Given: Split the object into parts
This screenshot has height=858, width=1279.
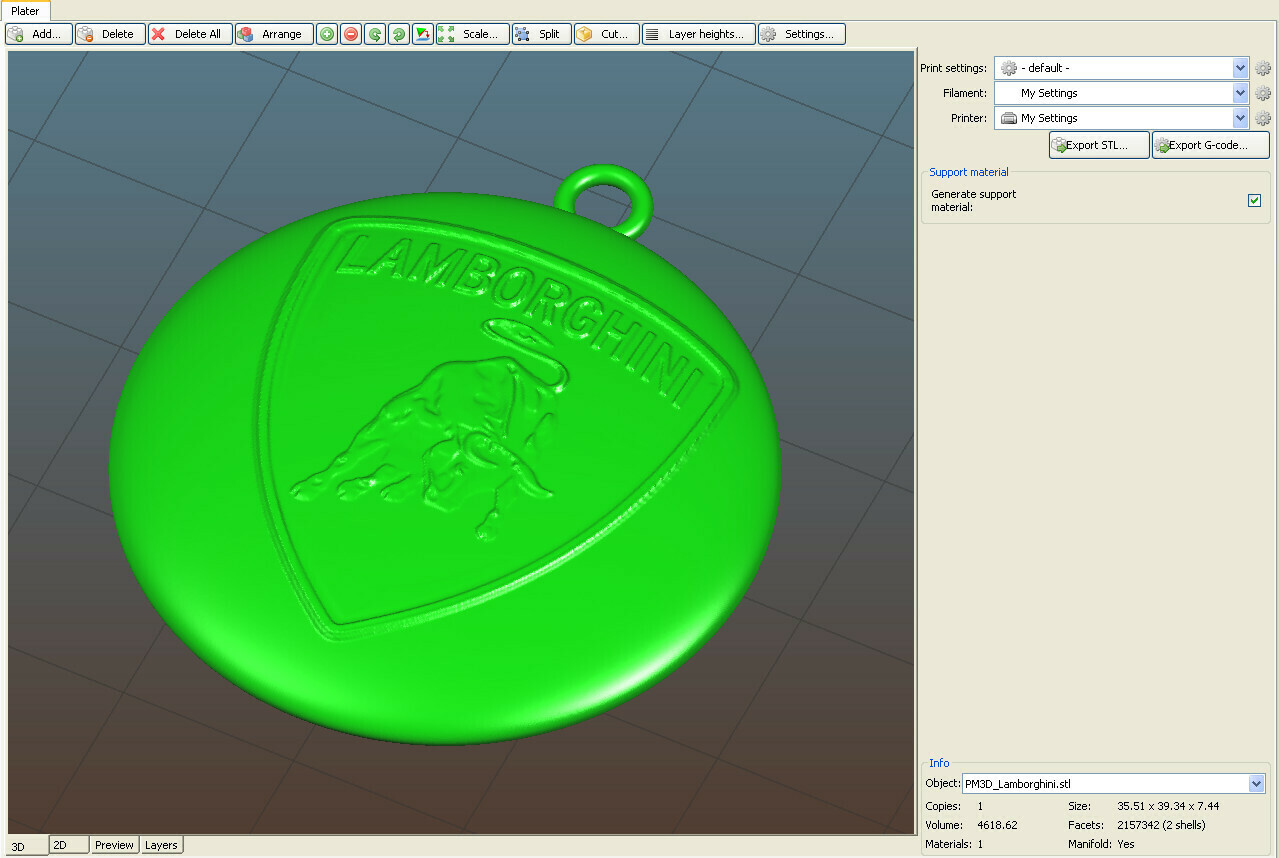Looking at the screenshot, I should (x=542, y=34).
